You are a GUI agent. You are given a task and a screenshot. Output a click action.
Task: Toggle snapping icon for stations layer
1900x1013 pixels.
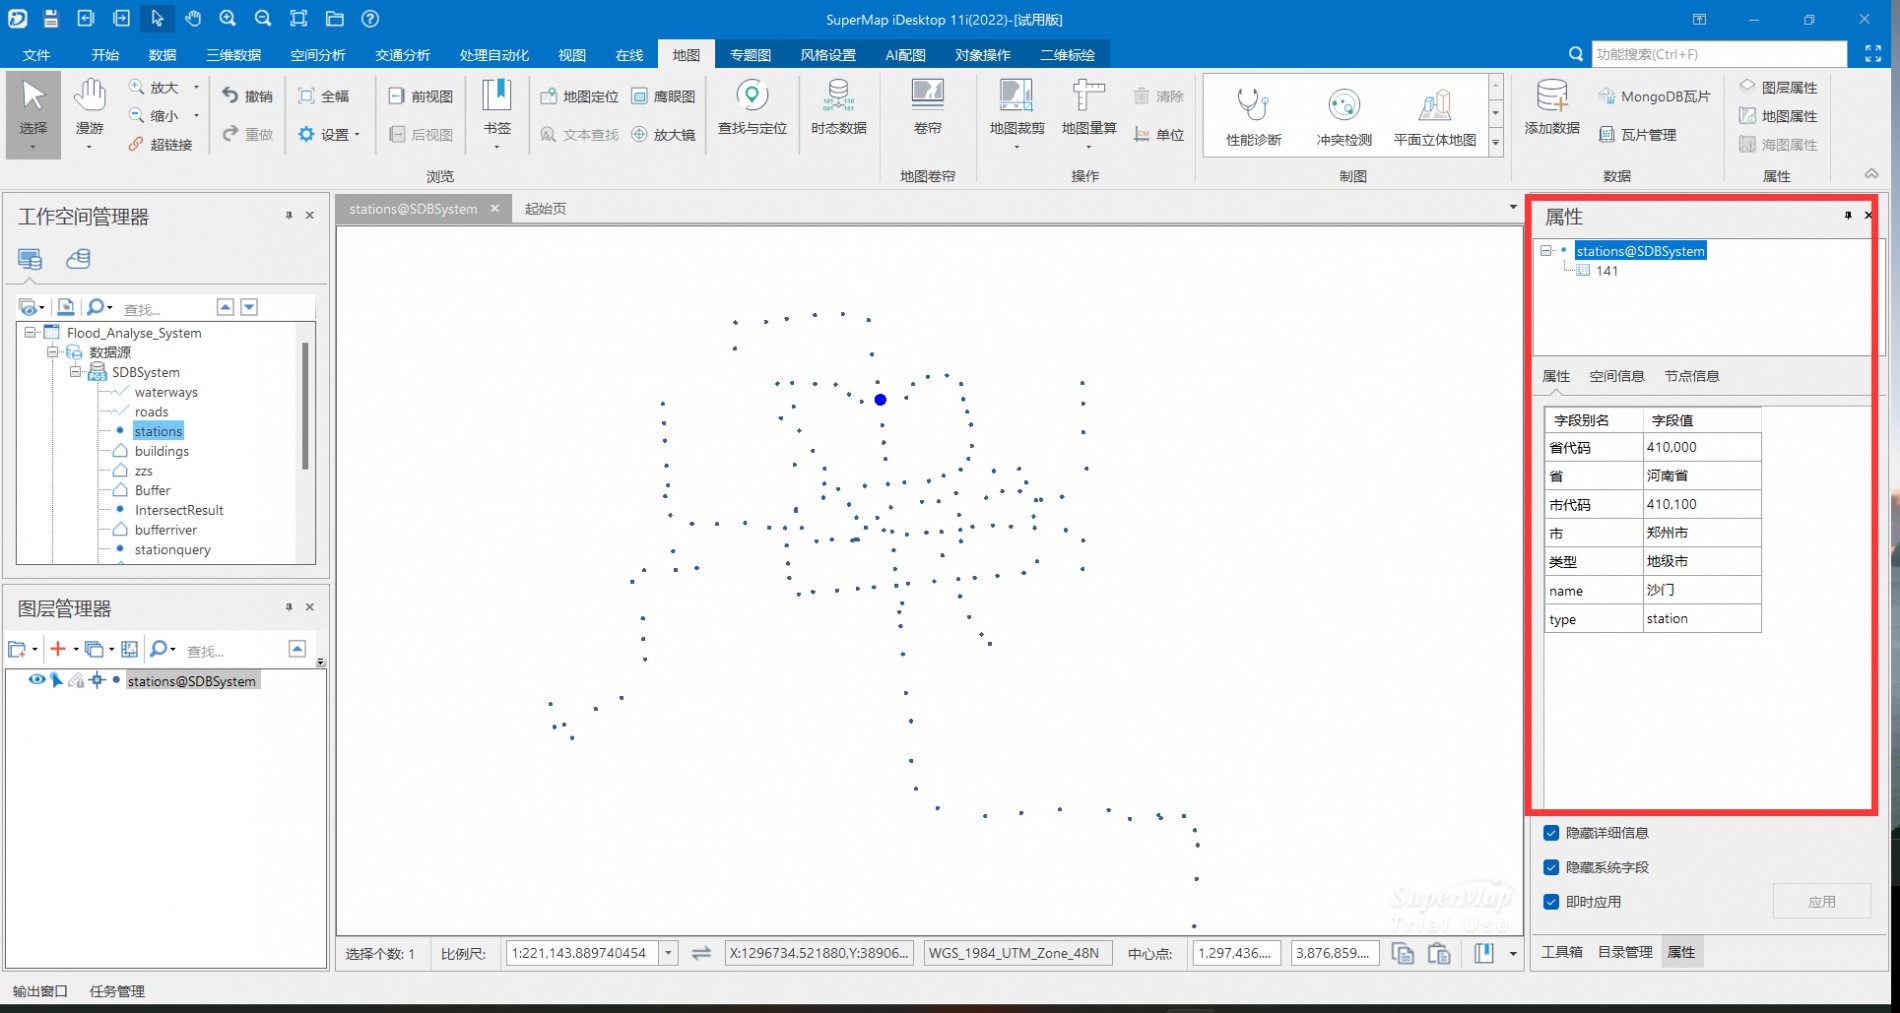pyautogui.click(x=97, y=680)
